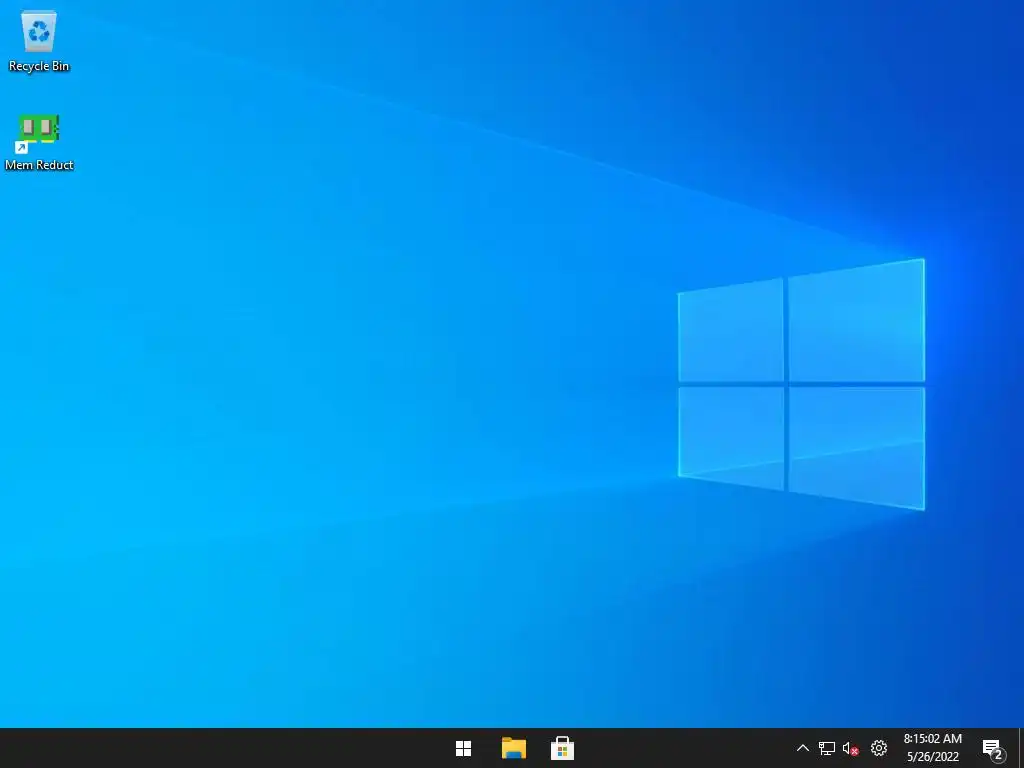Open the settings gear tray icon

pyautogui.click(x=879, y=748)
